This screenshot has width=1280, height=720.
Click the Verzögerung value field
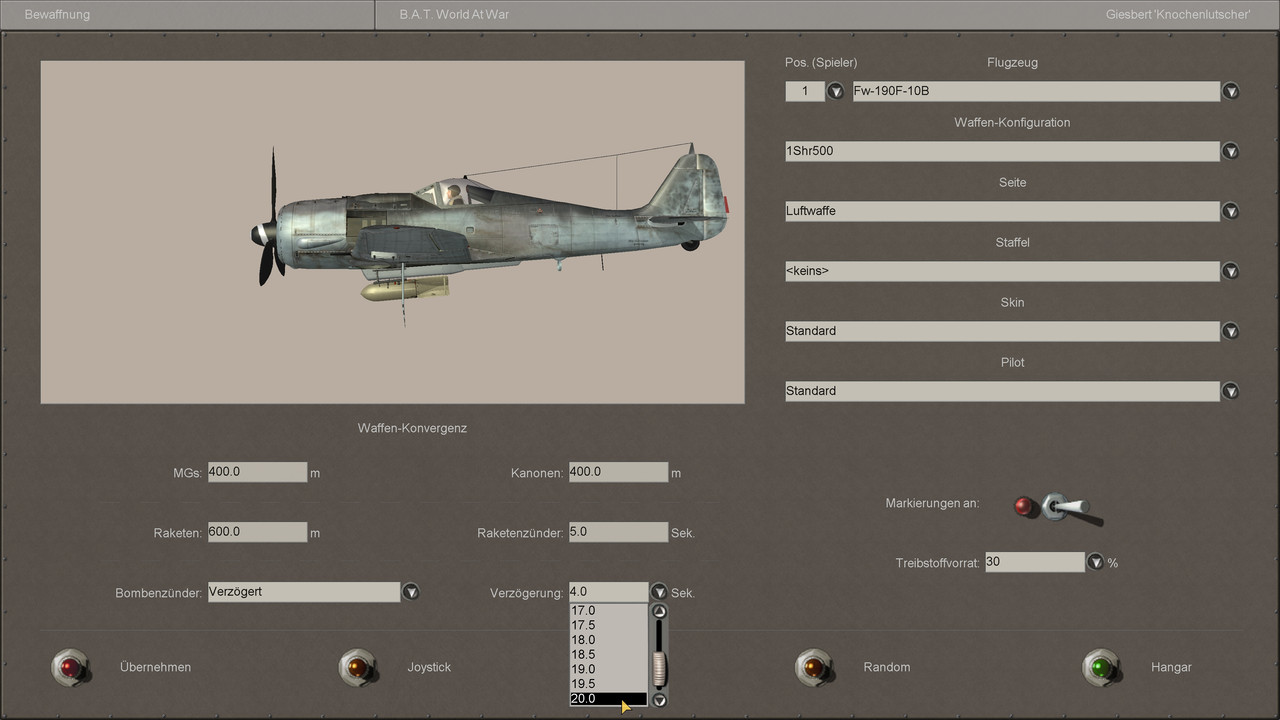[609, 592]
